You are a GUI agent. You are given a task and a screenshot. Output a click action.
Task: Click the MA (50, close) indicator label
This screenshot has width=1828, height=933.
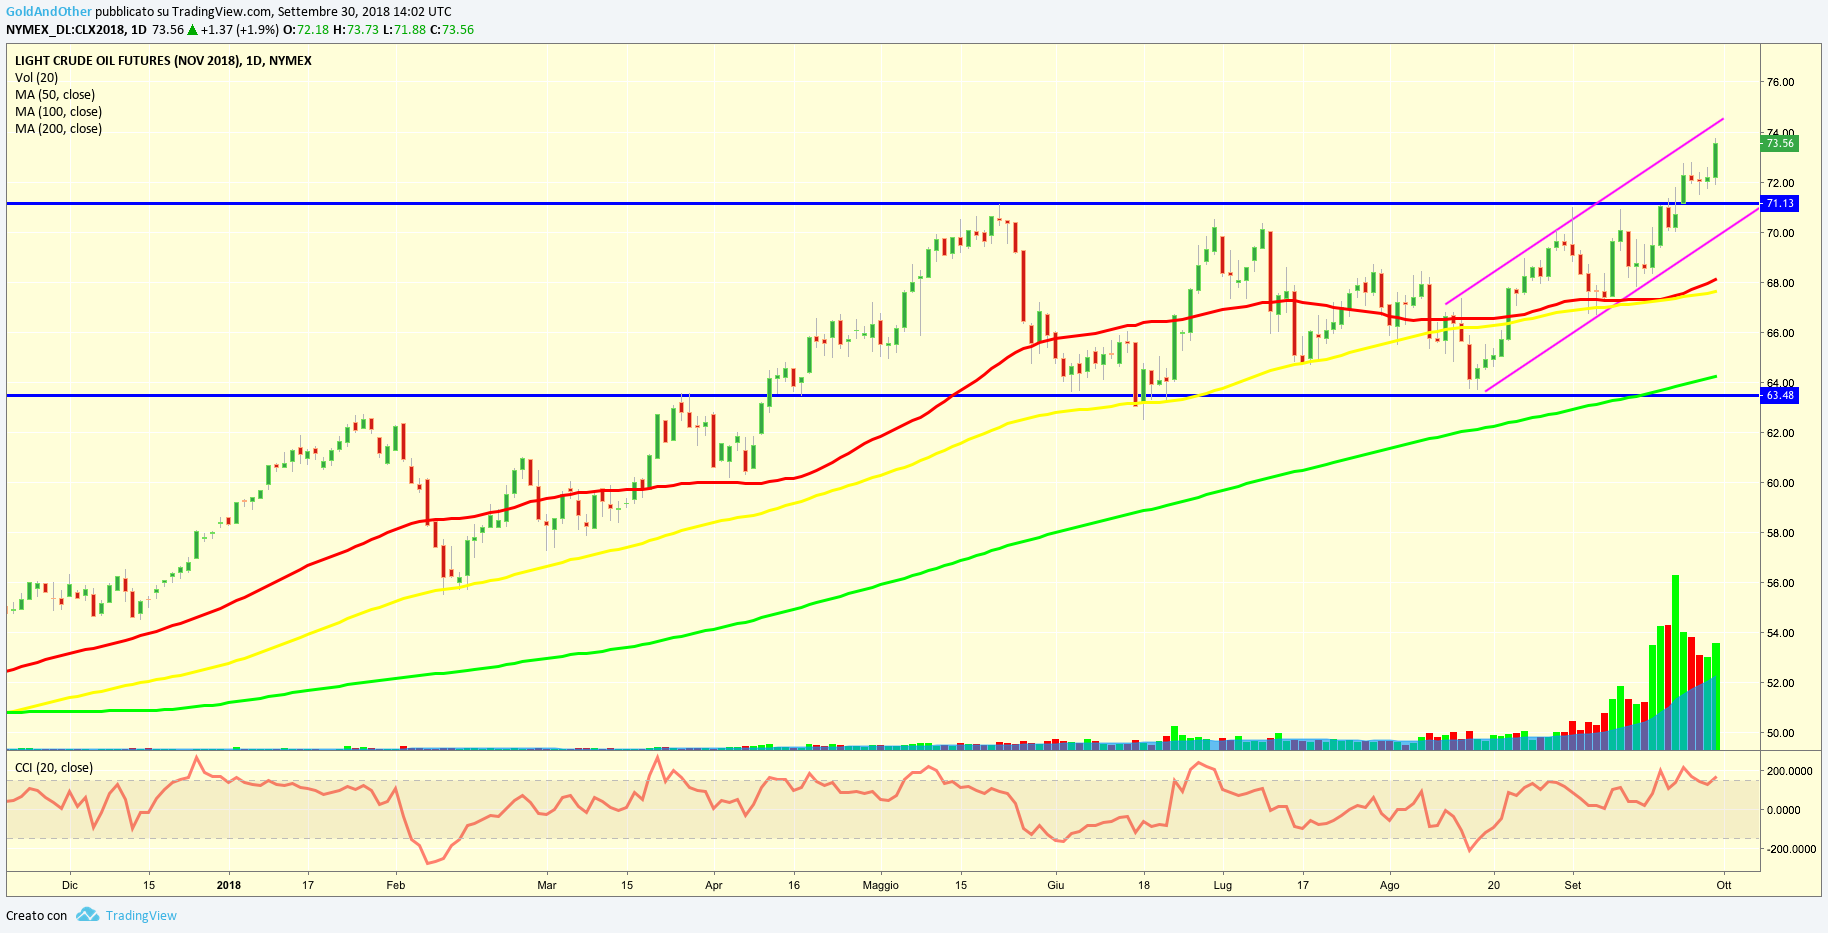tap(55, 94)
